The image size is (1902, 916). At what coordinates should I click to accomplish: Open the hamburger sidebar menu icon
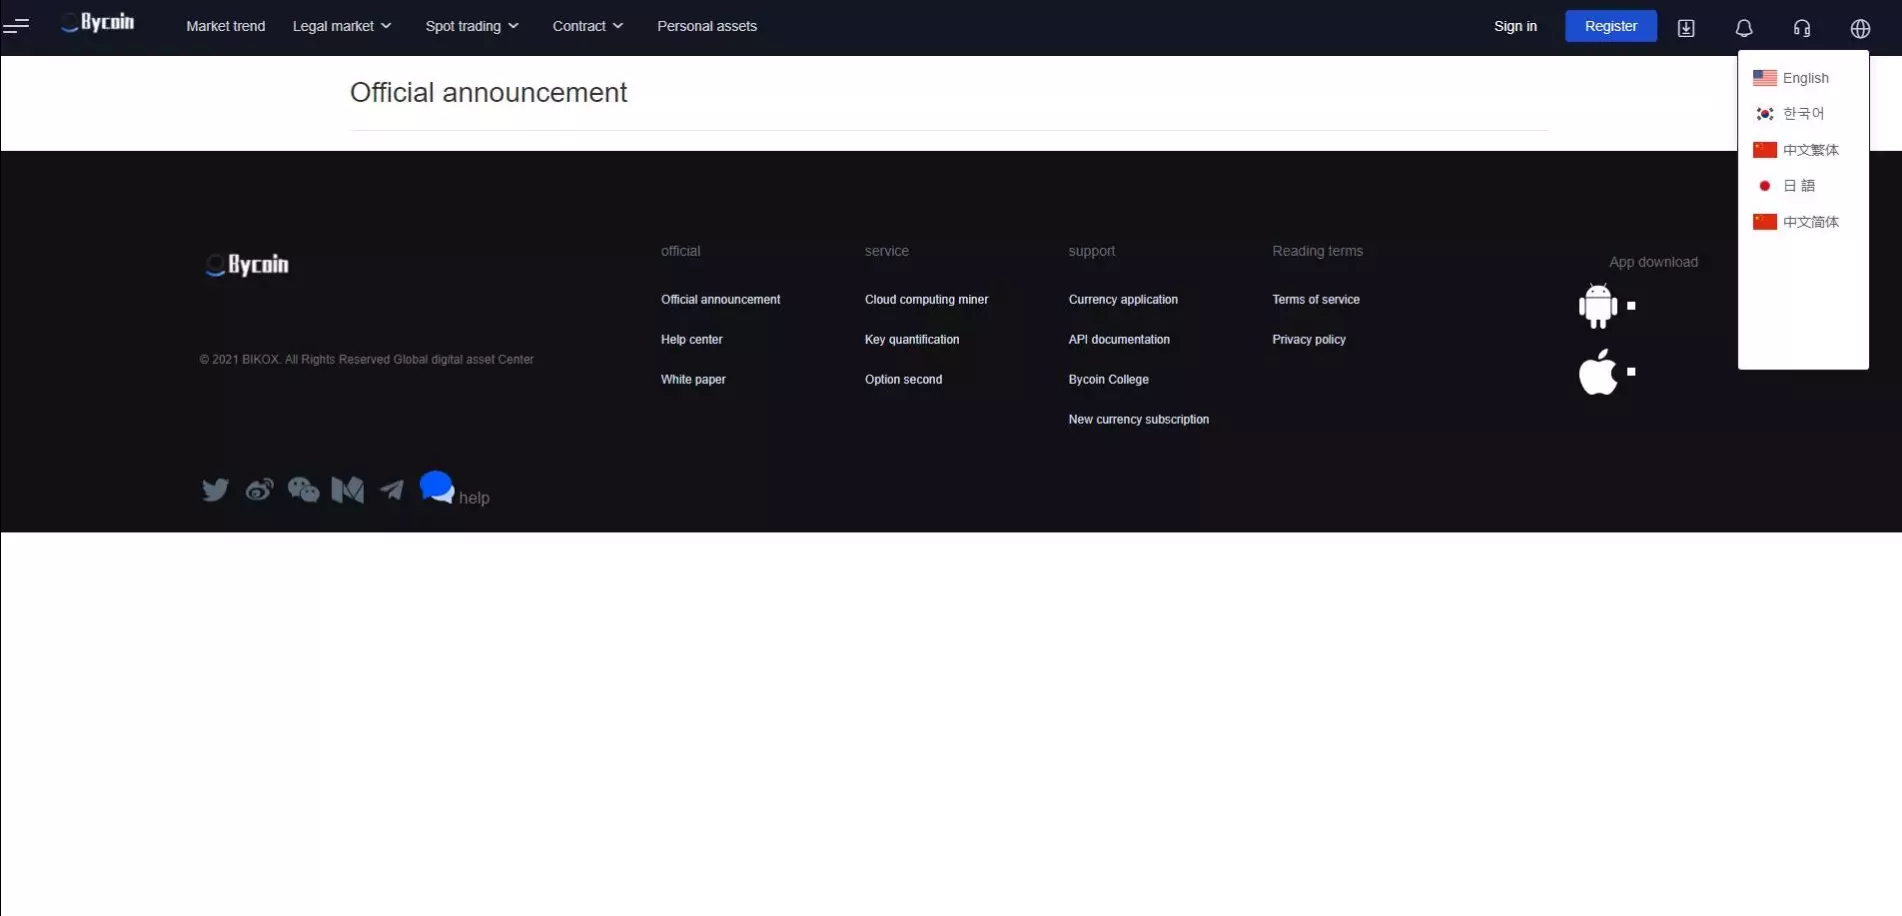(x=16, y=26)
